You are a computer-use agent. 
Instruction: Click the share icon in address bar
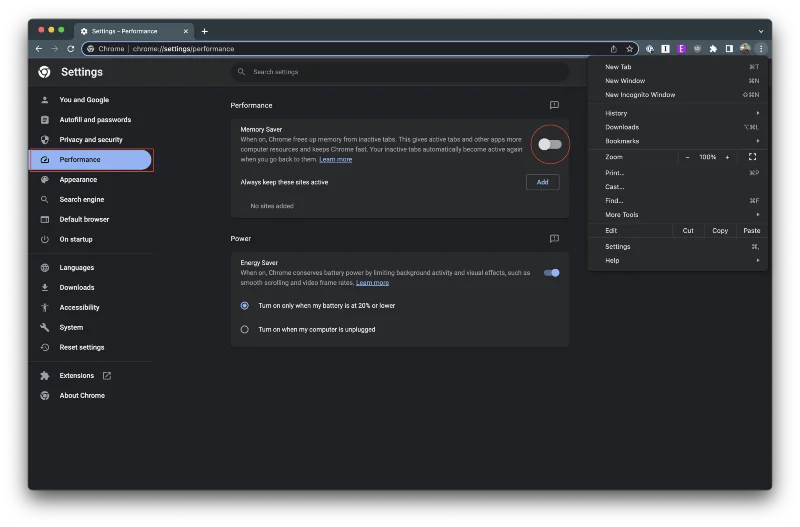point(614,48)
